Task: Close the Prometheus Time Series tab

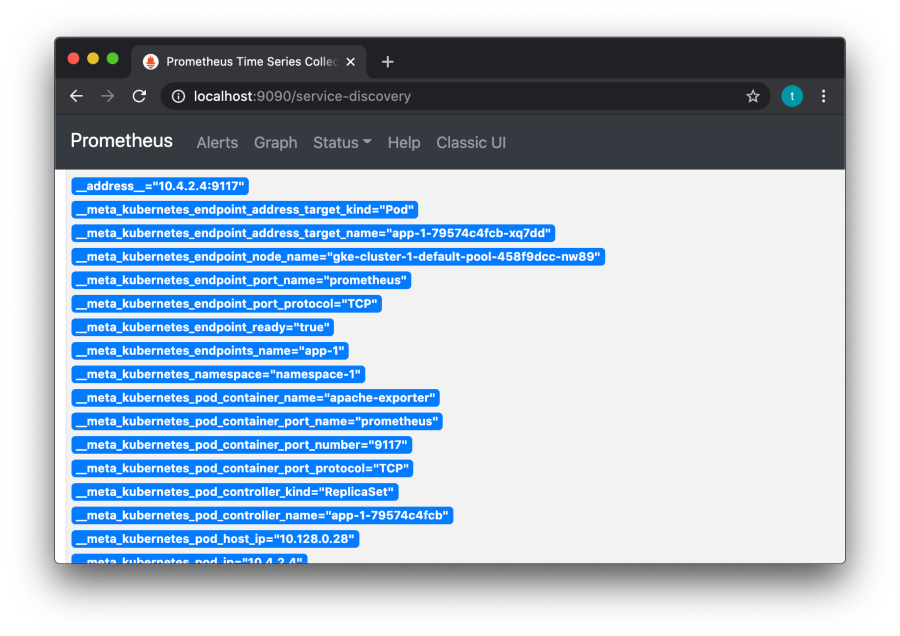Action: (351, 62)
